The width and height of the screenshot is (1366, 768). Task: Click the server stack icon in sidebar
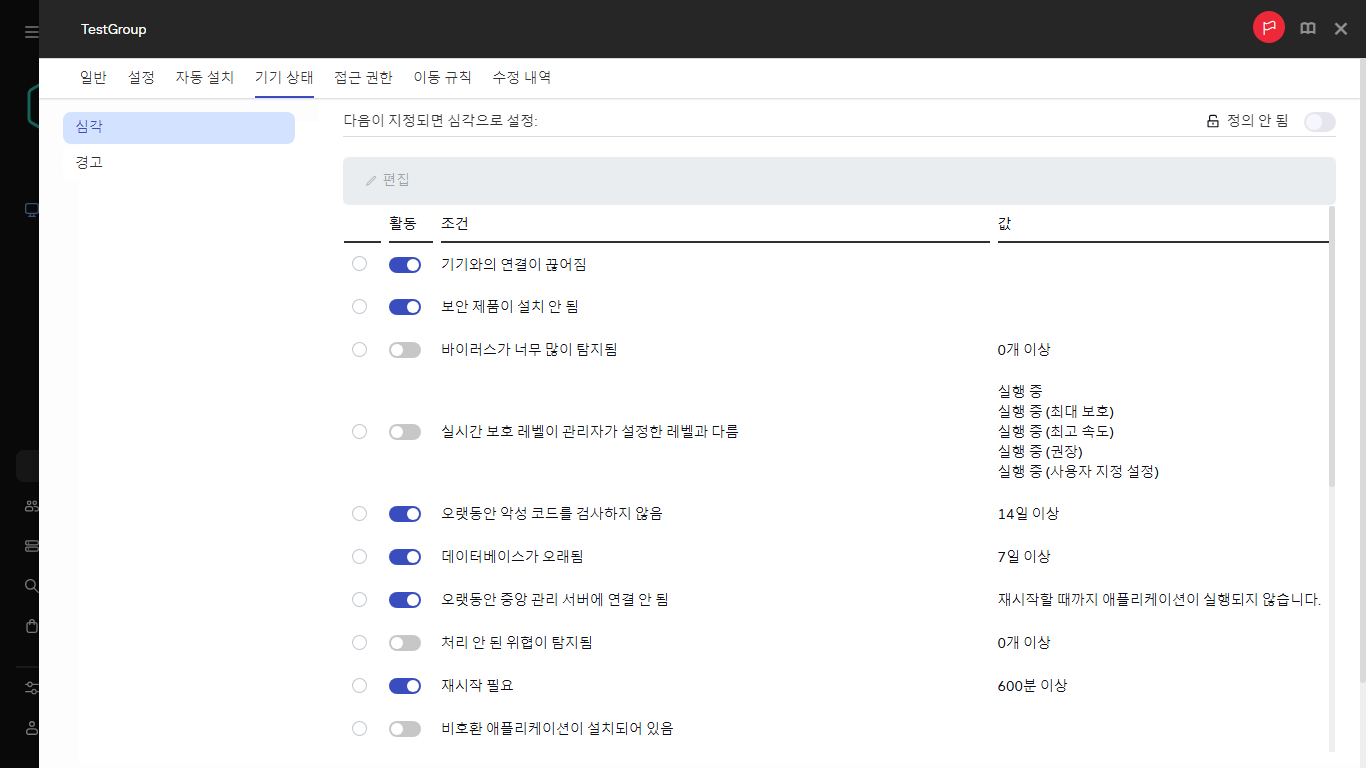point(31,546)
